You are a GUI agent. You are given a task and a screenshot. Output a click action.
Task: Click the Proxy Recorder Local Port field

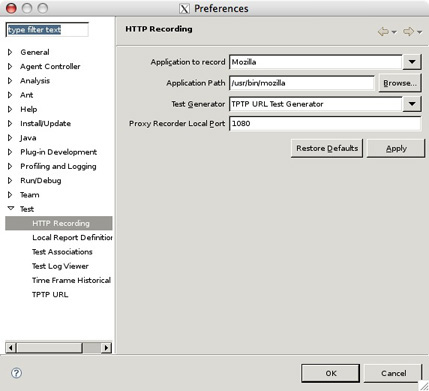325,124
